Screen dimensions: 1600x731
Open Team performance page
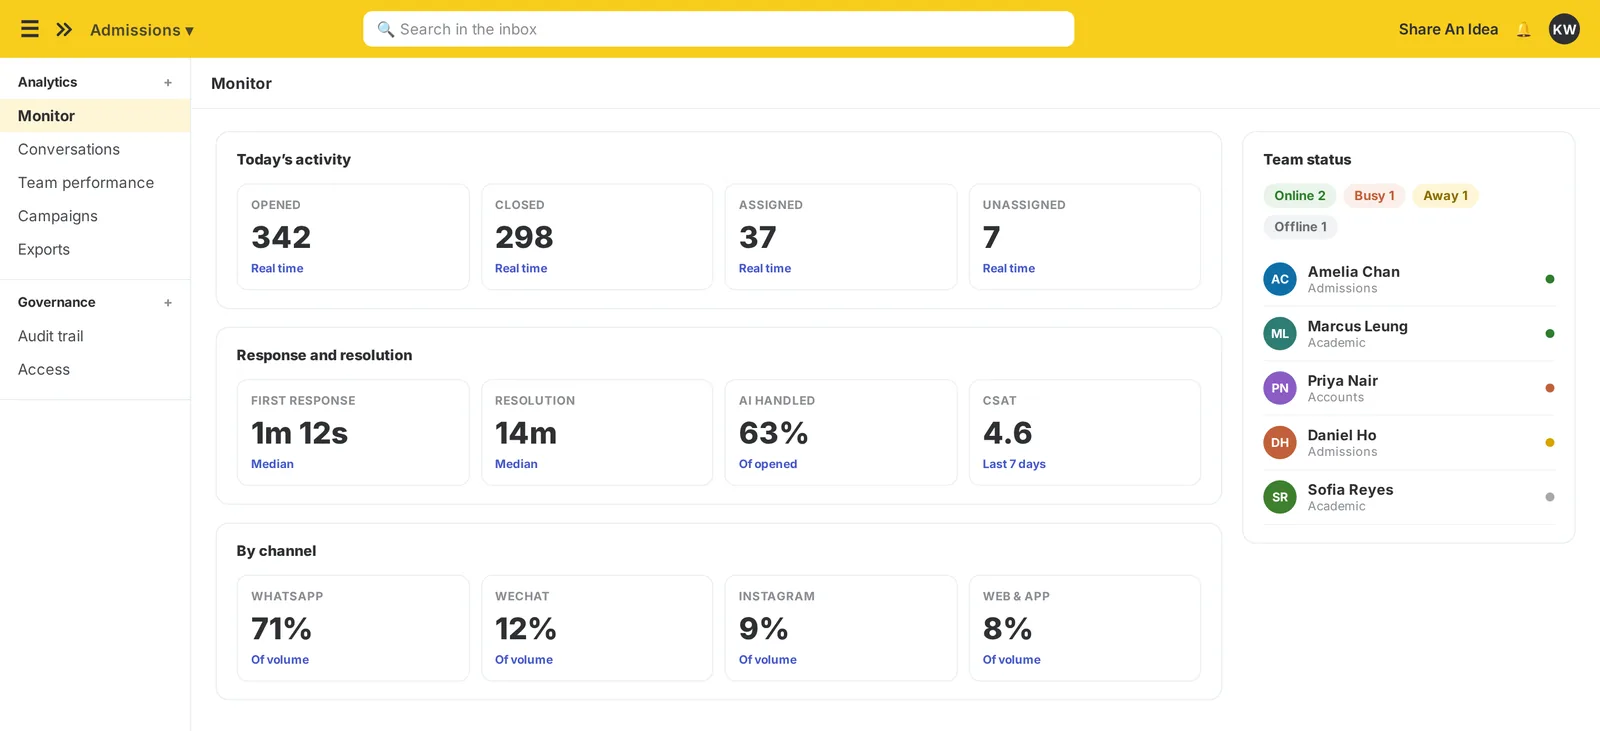click(x=95, y=183)
